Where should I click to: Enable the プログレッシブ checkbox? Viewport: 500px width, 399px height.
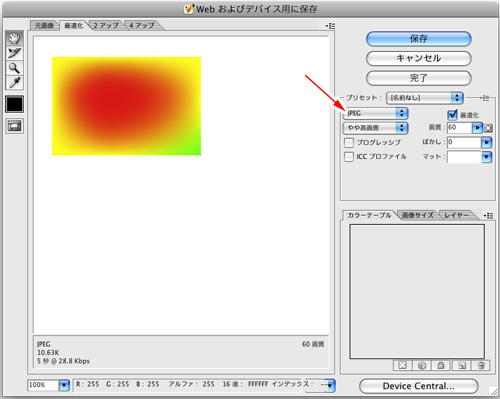click(349, 143)
